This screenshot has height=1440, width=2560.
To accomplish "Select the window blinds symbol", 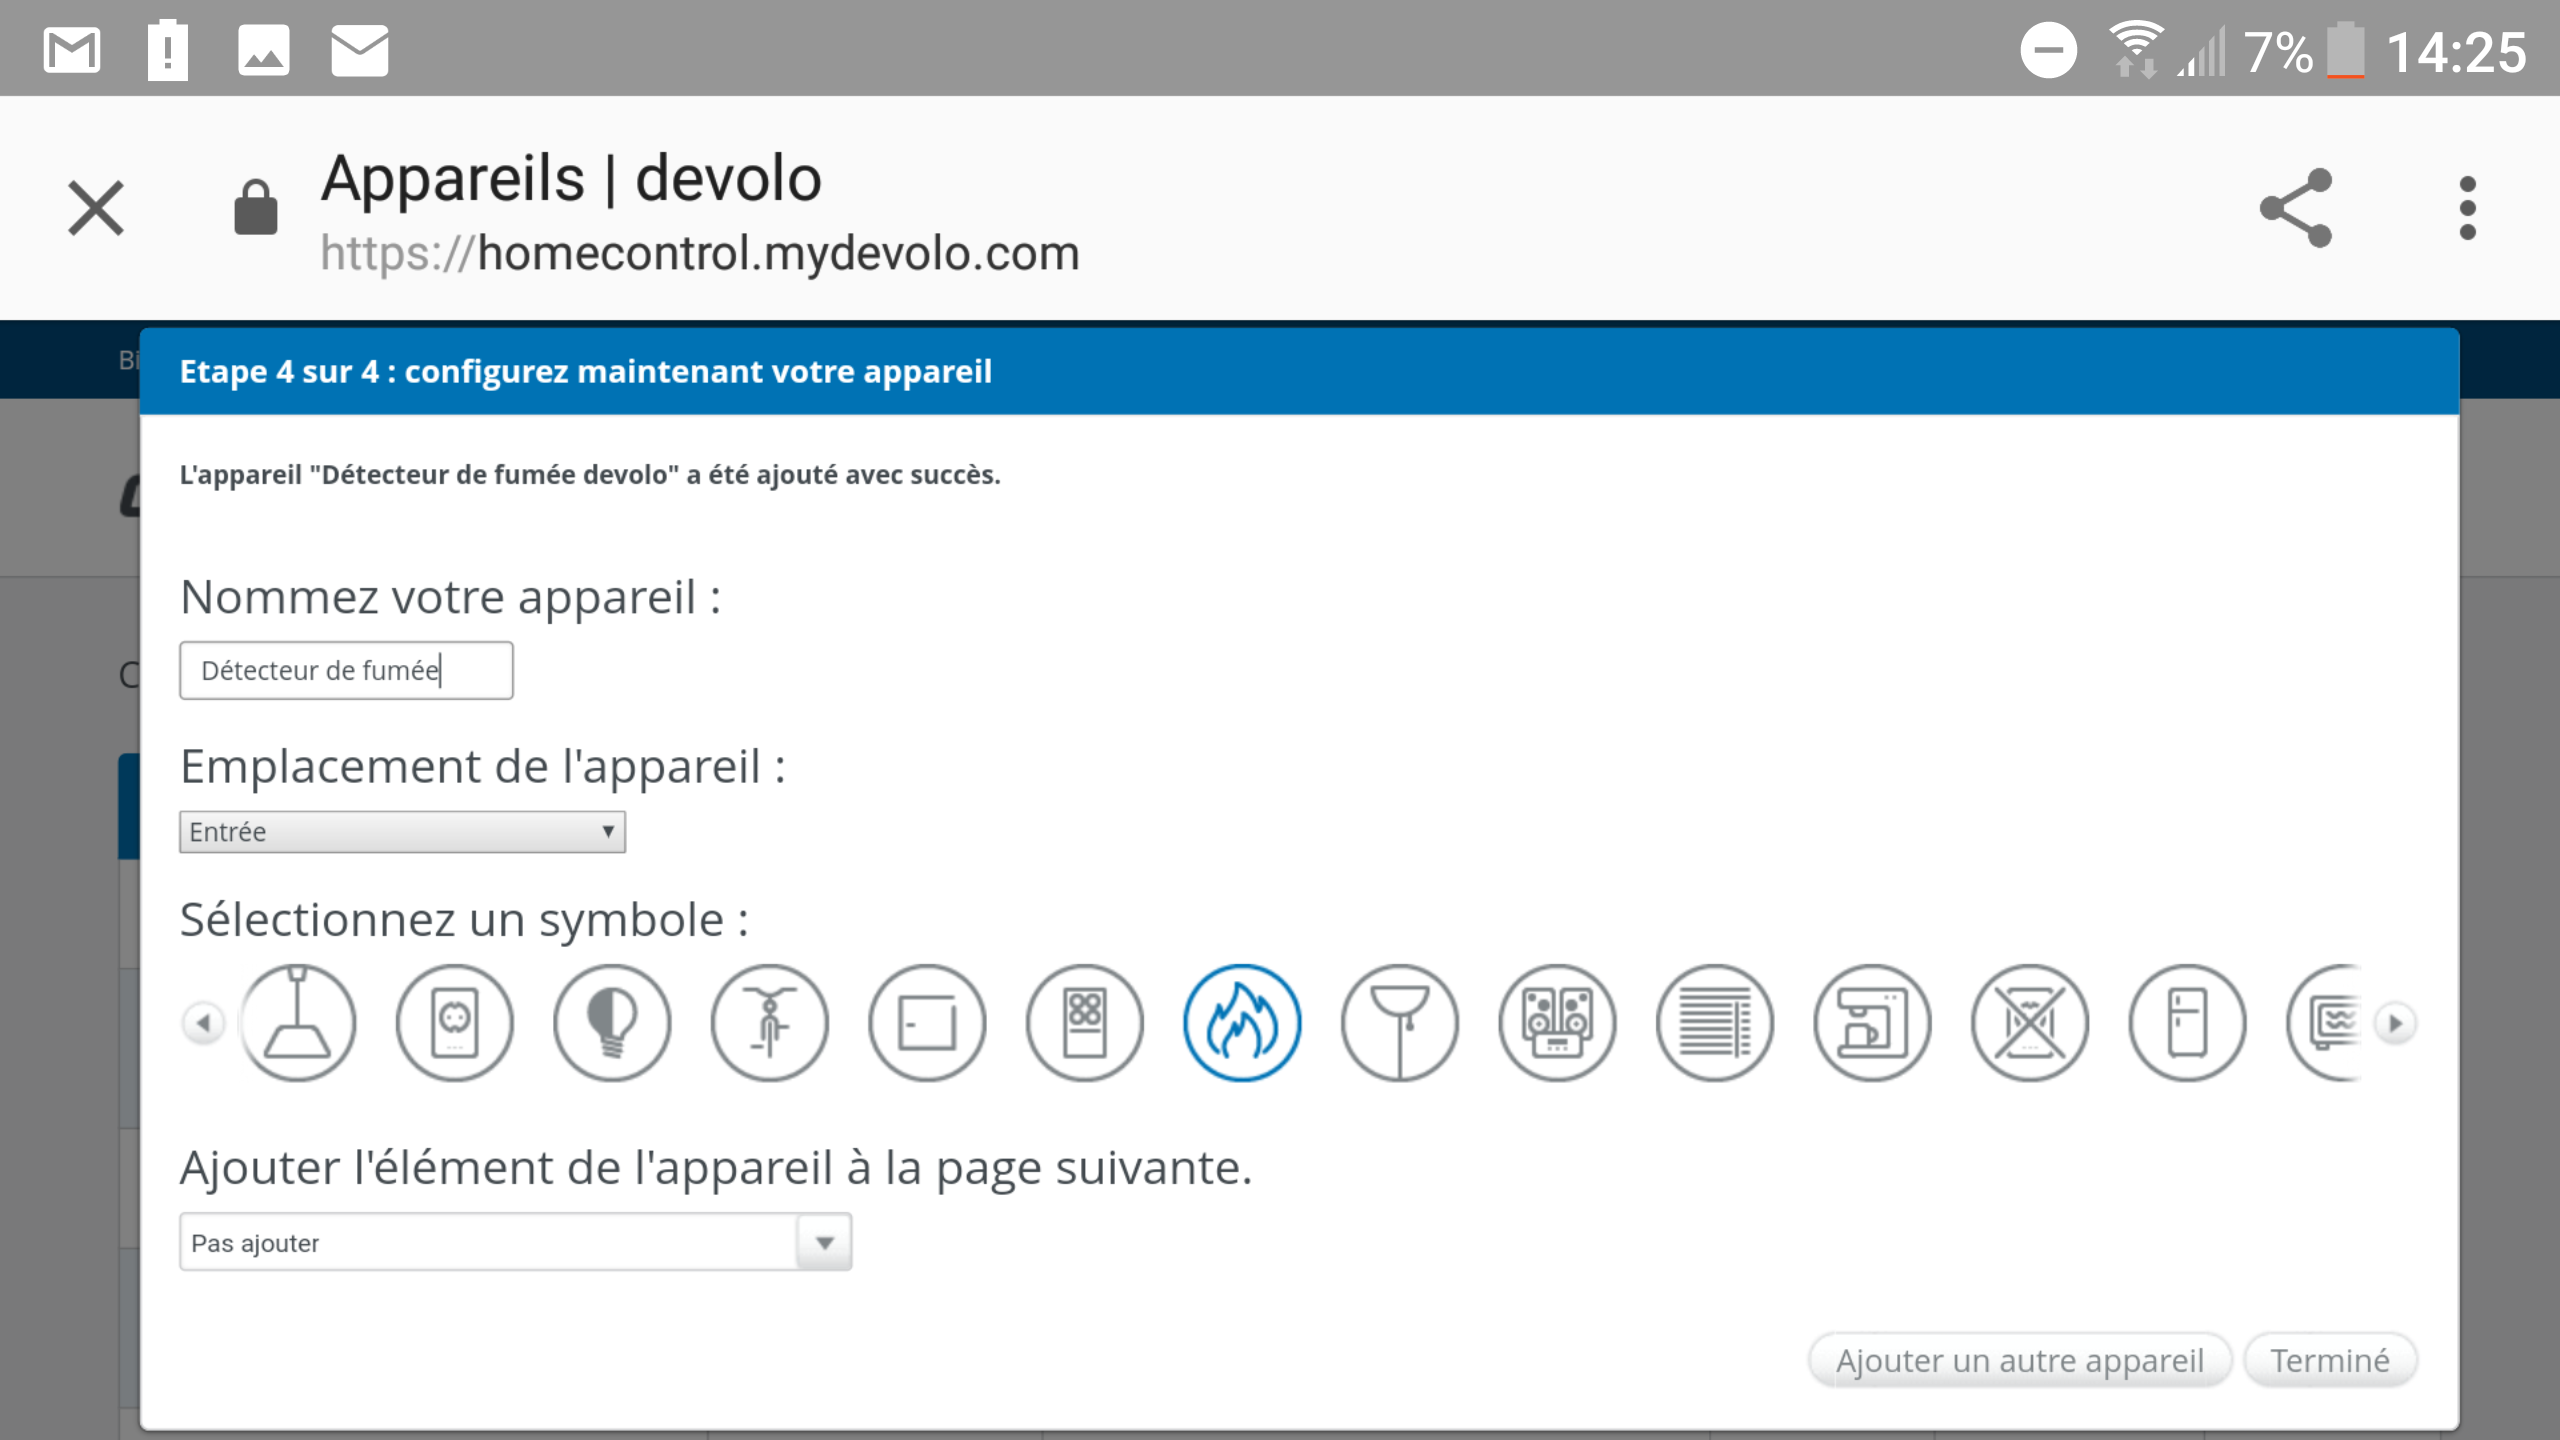I will point(1714,1022).
